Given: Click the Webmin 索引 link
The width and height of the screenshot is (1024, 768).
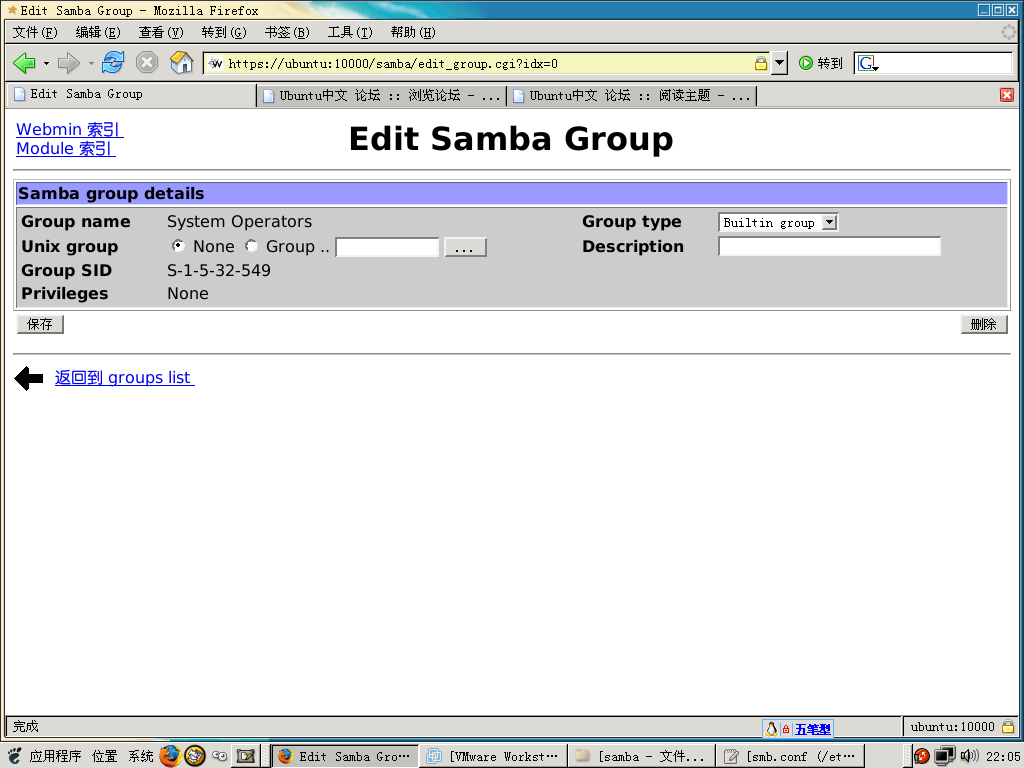Looking at the screenshot, I should [70, 129].
